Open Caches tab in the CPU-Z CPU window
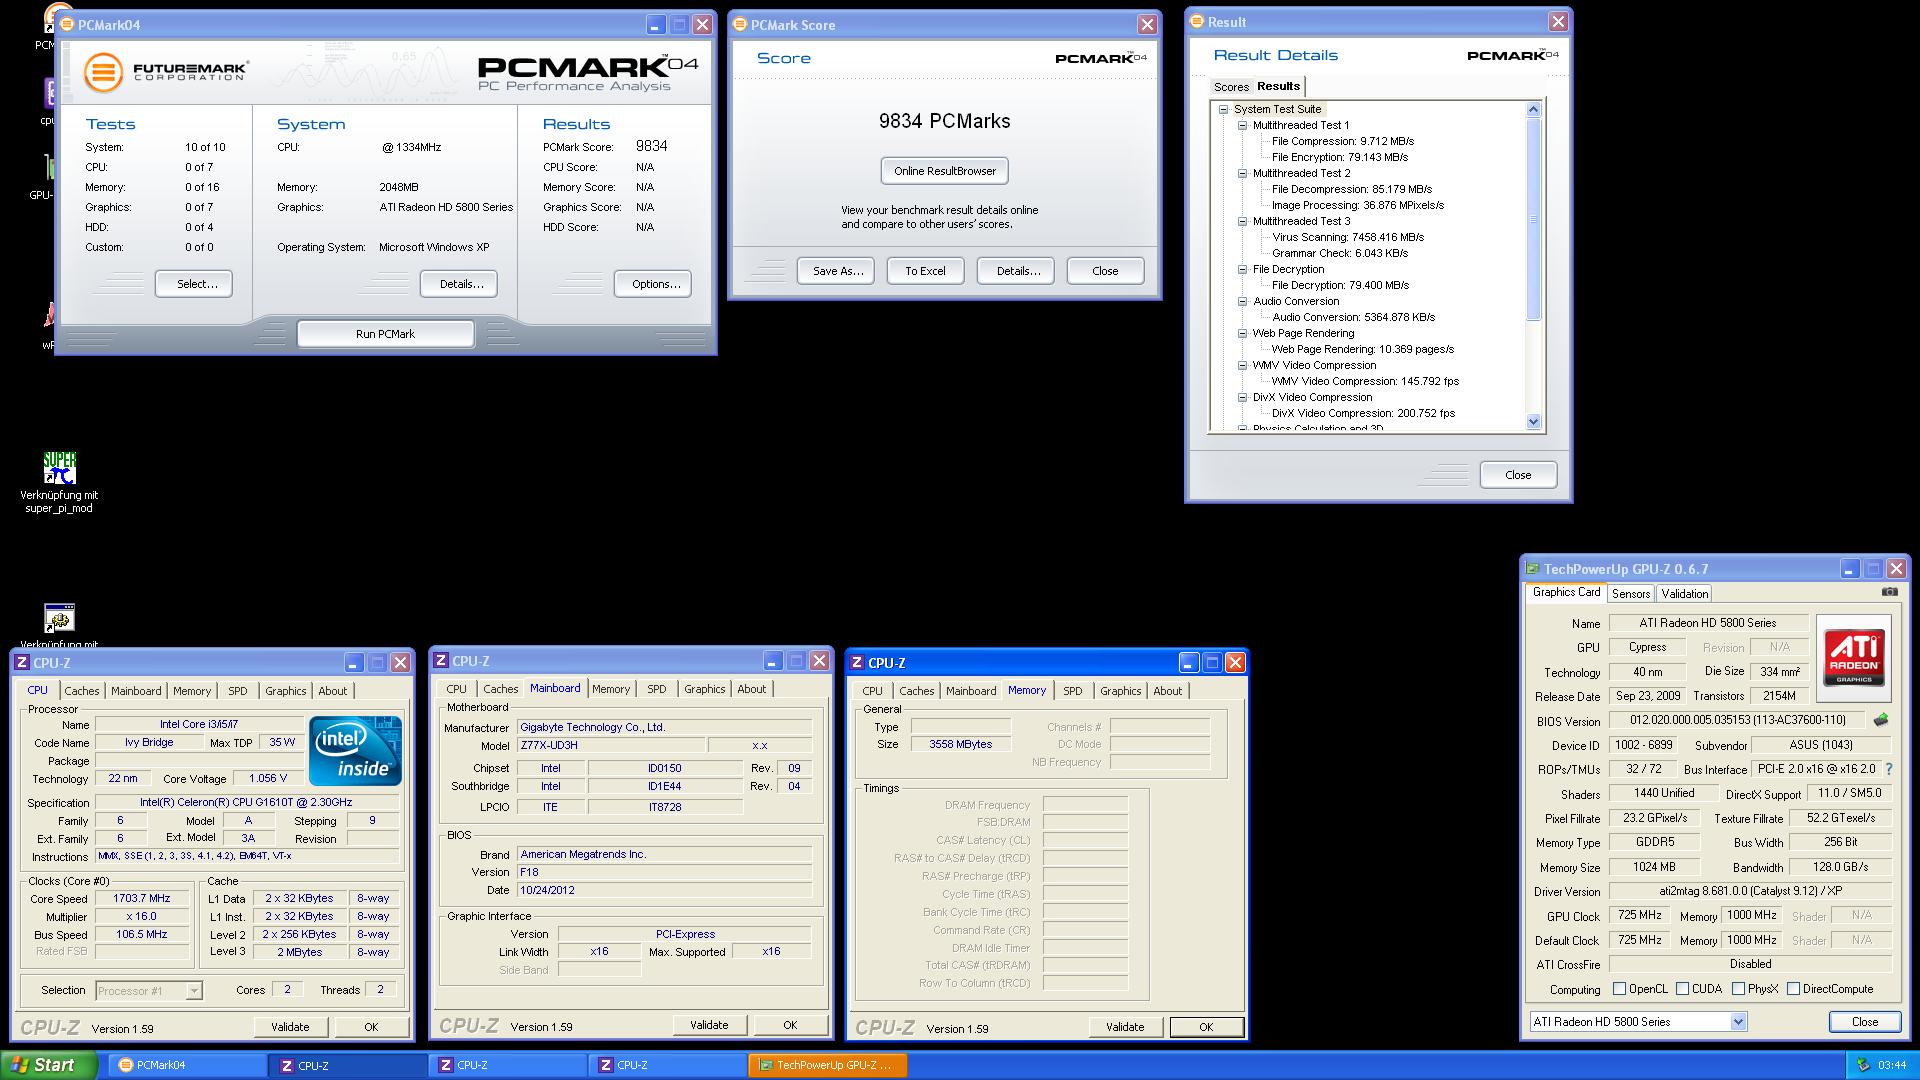Image resolution: width=1920 pixels, height=1080 pixels. (82, 691)
